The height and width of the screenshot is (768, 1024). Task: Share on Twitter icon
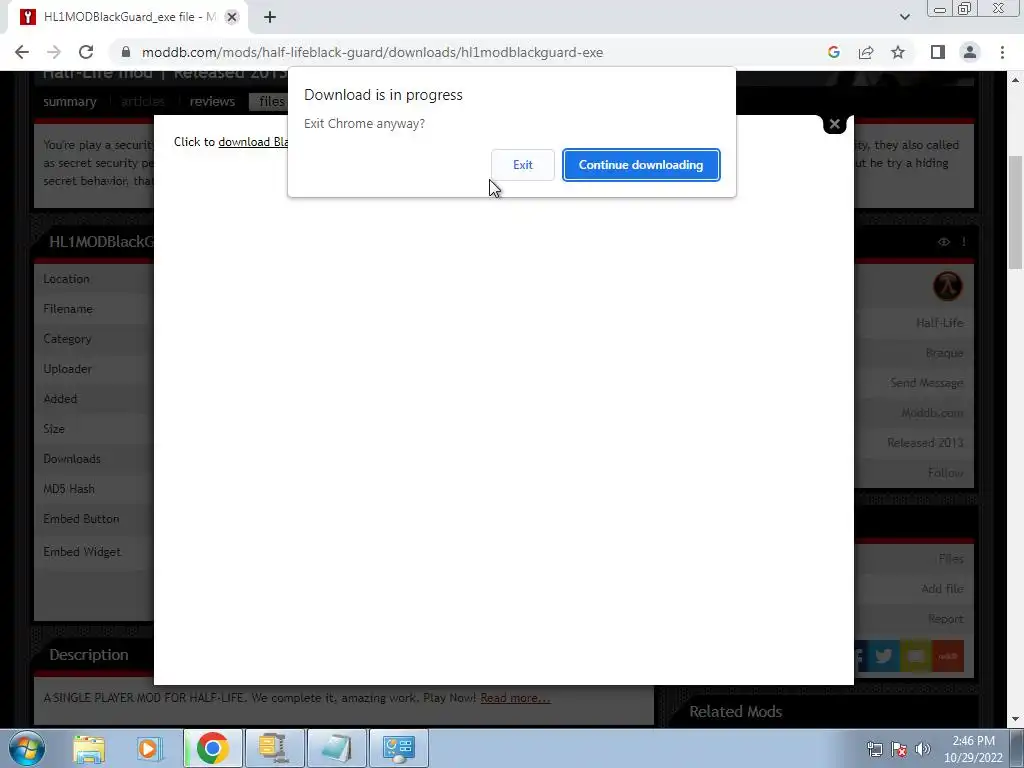[x=884, y=656]
